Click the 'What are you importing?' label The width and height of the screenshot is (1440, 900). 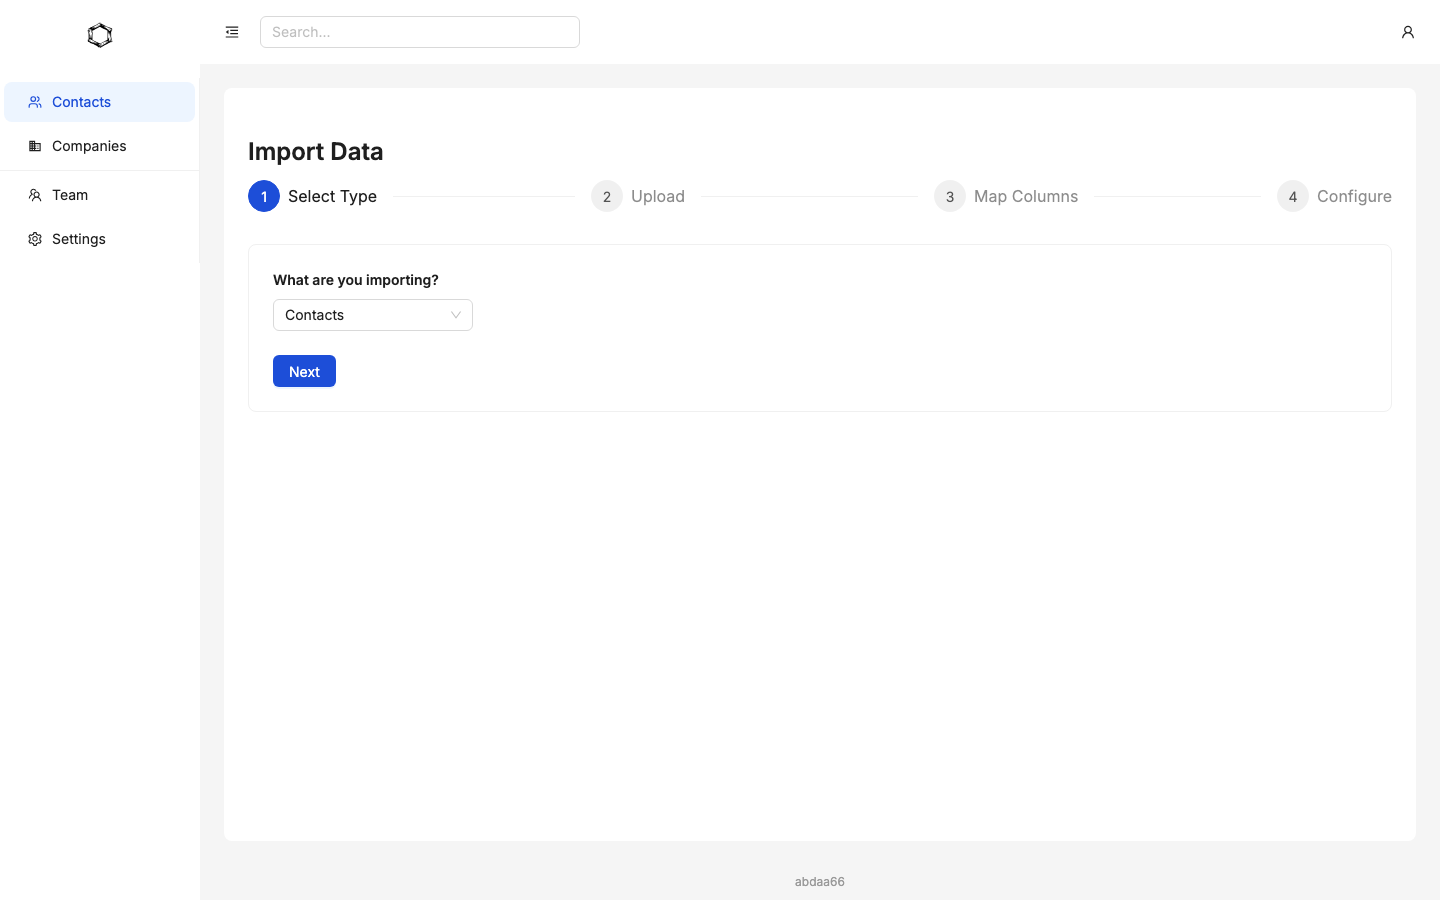tap(356, 280)
